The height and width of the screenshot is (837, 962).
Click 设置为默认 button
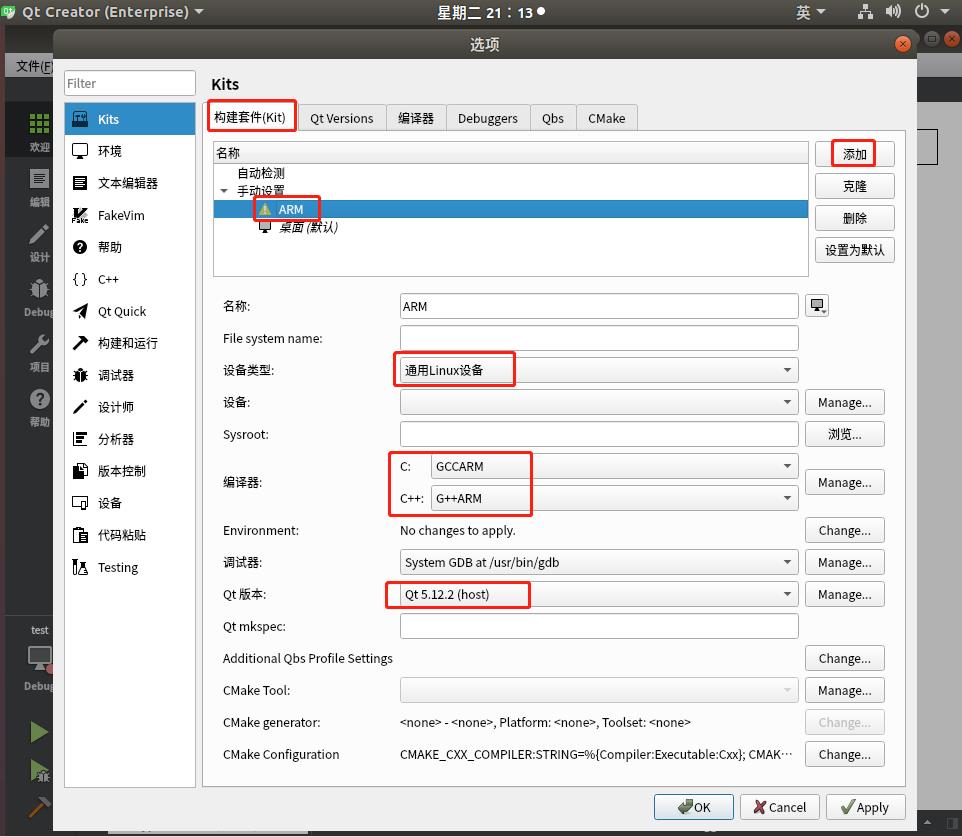[854, 250]
